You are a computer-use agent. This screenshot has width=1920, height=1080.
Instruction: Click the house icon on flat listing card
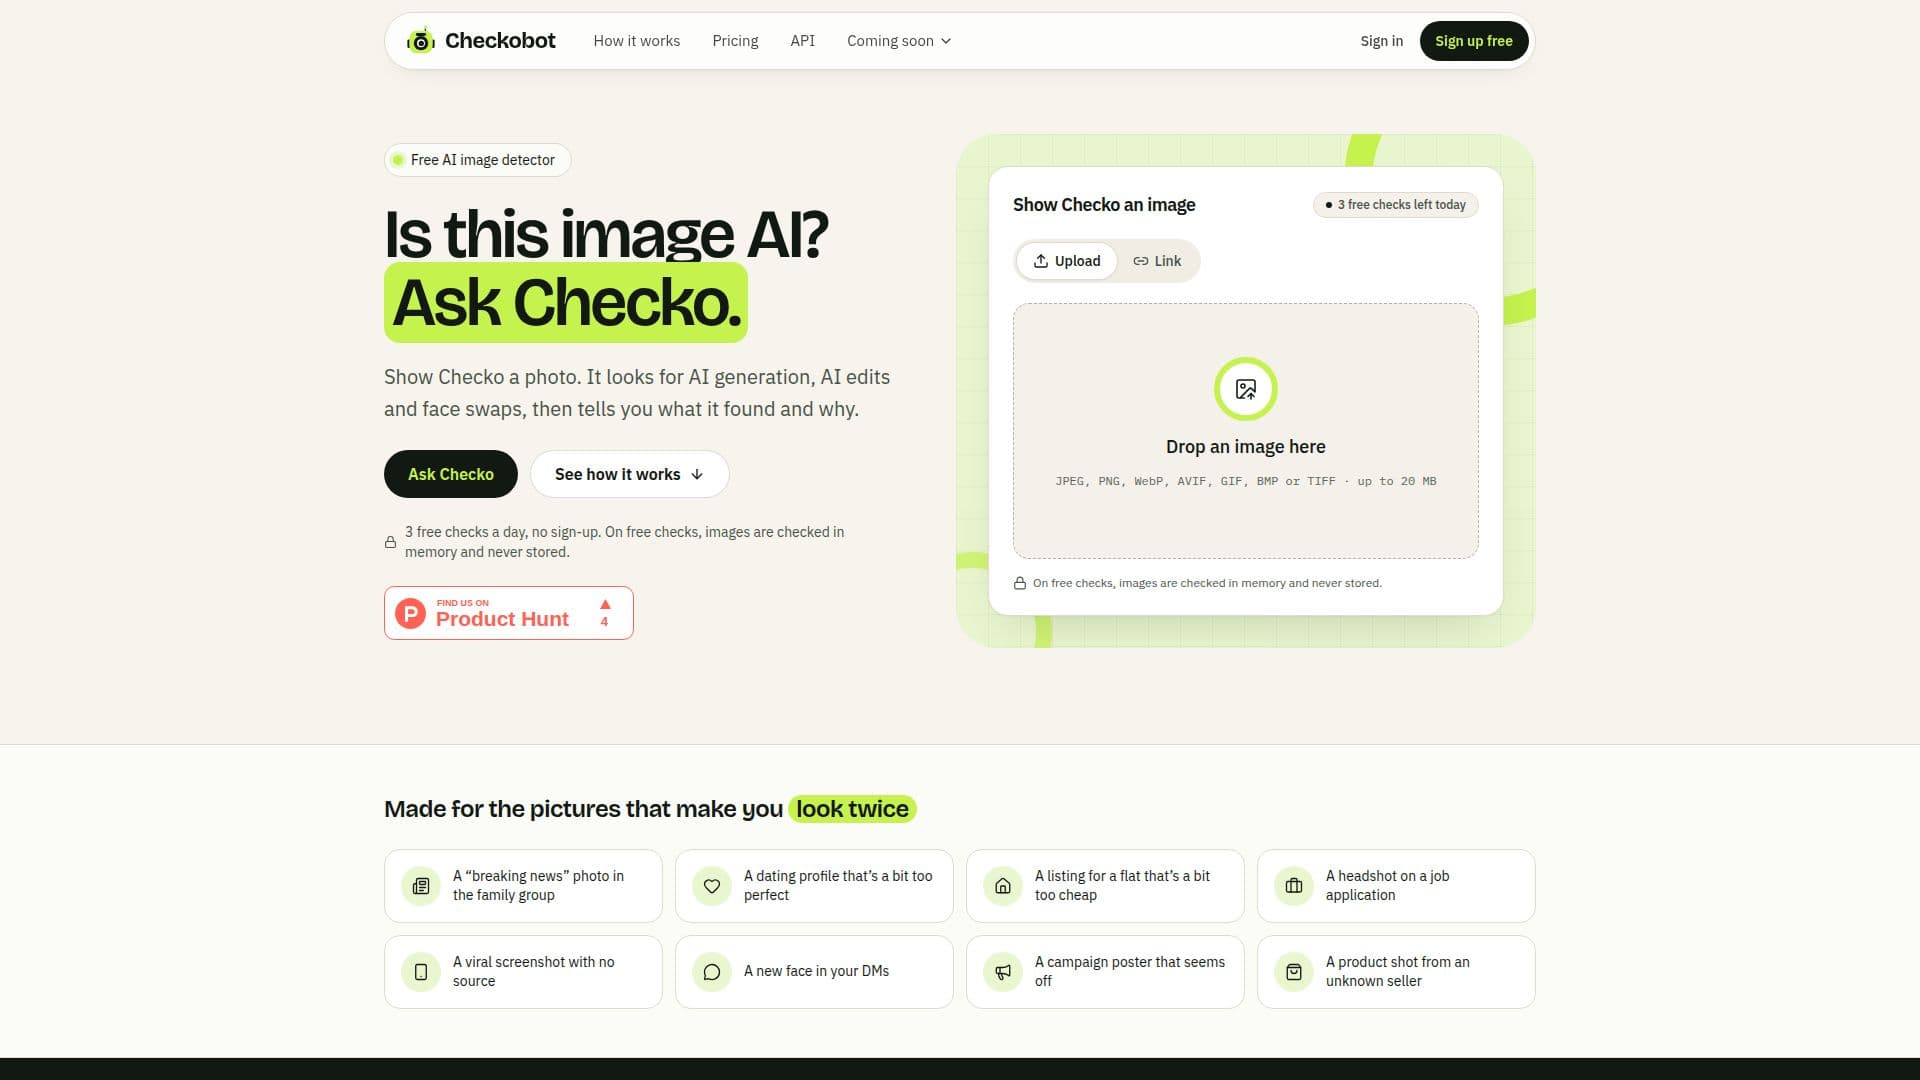pos(1003,886)
